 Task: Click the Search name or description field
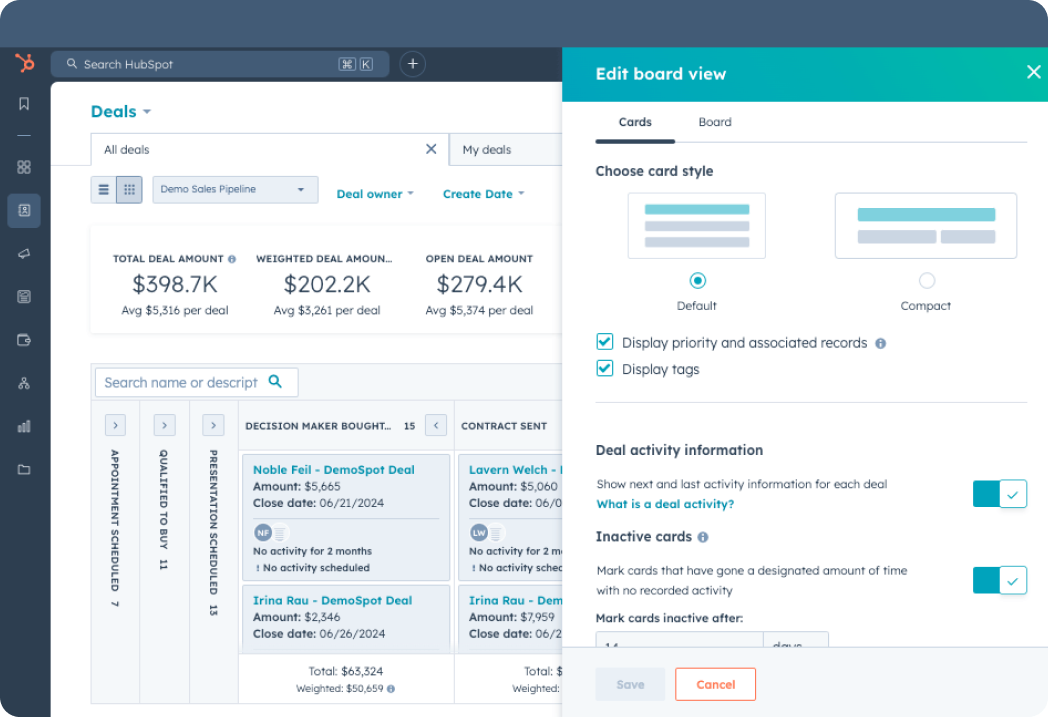(196, 382)
